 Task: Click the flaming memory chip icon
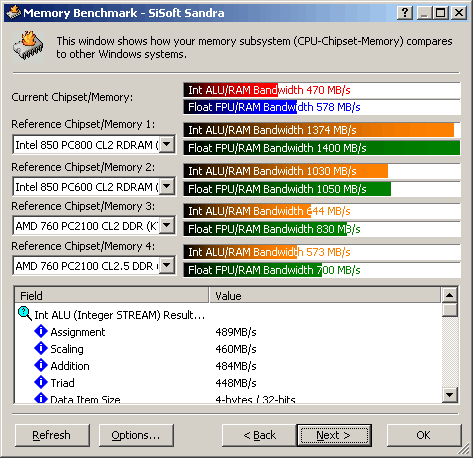click(x=28, y=46)
